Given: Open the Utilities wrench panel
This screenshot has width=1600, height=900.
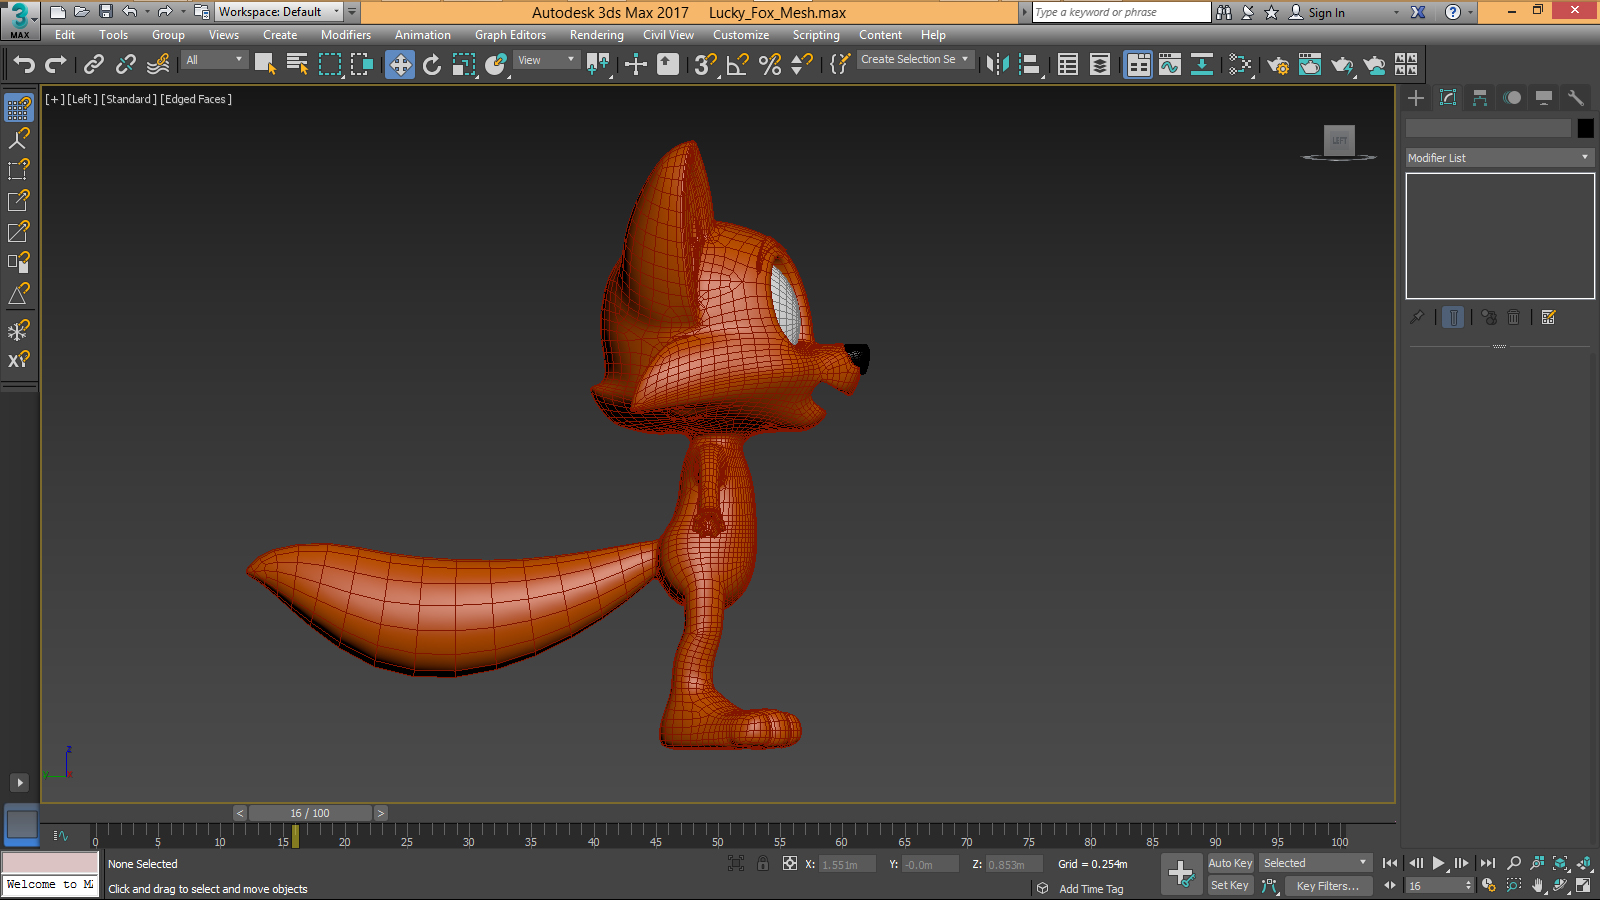Looking at the screenshot, I should (1576, 98).
